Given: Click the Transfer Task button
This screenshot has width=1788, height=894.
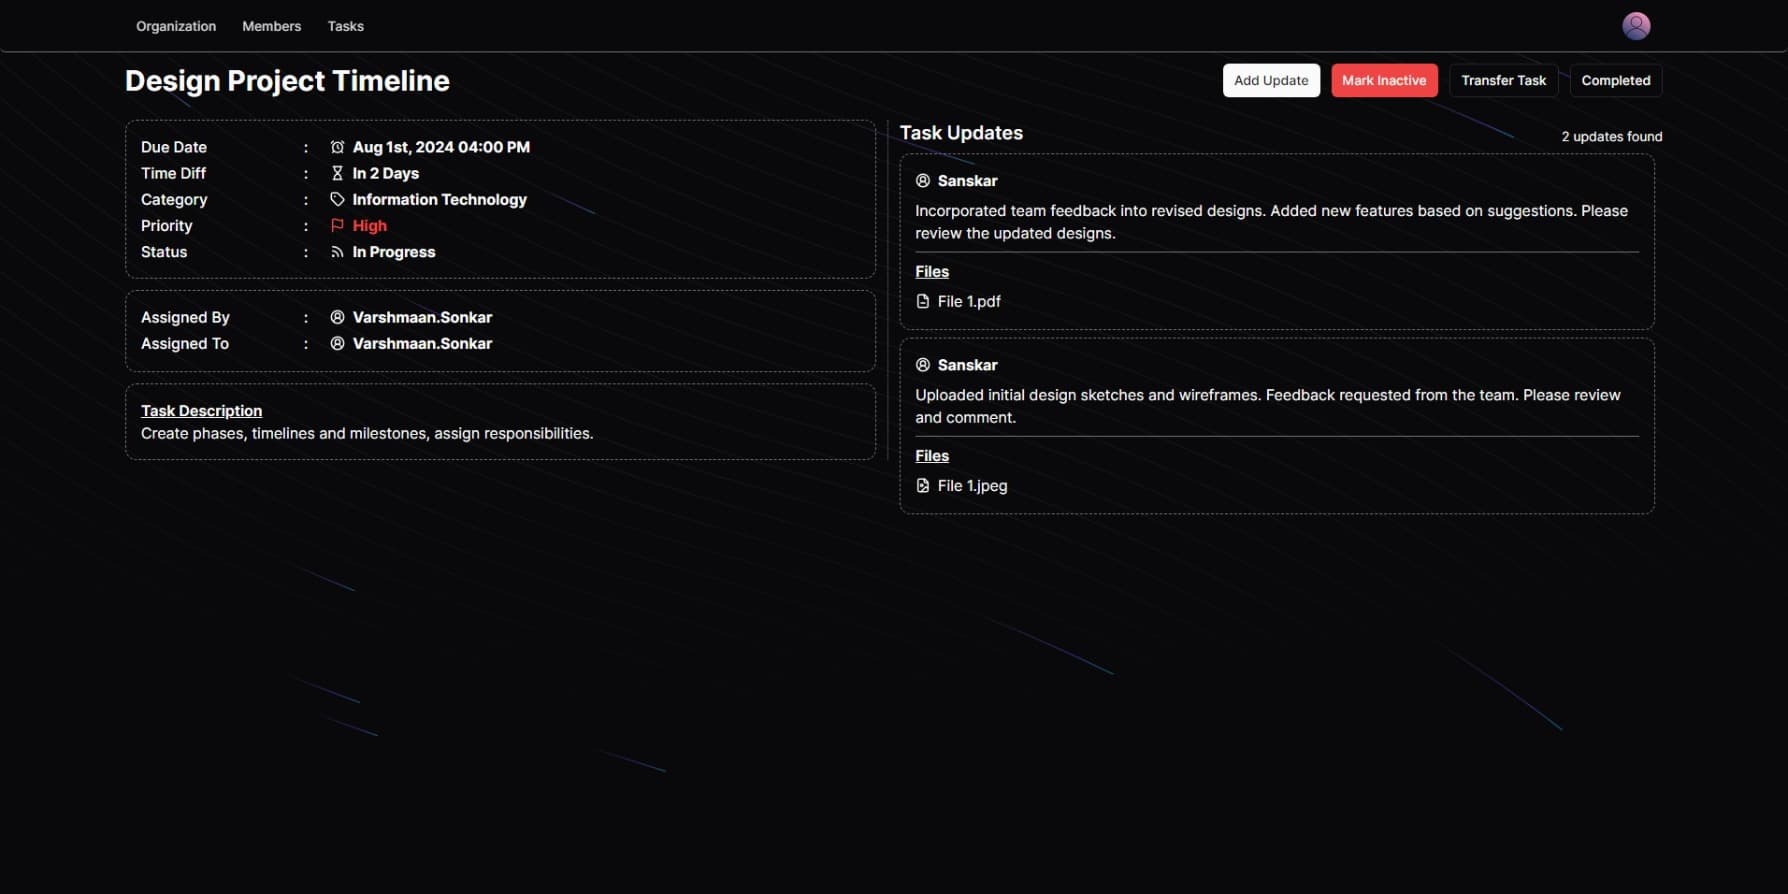Looking at the screenshot, I should (x=1503, y=80).
